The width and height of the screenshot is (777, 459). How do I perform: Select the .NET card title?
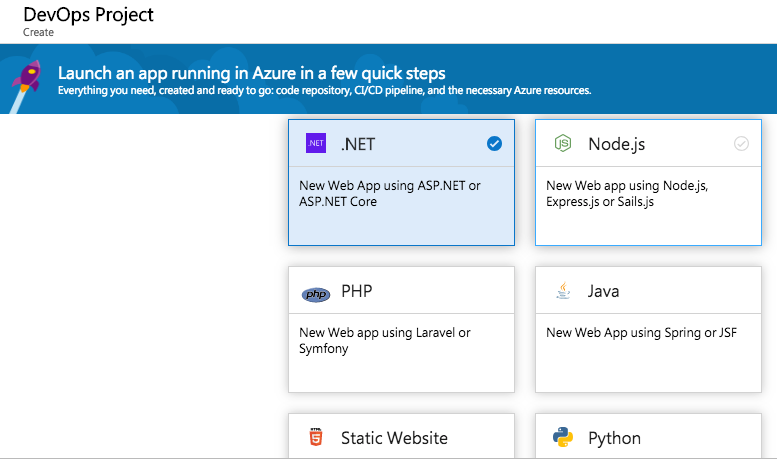coord(358,144)
